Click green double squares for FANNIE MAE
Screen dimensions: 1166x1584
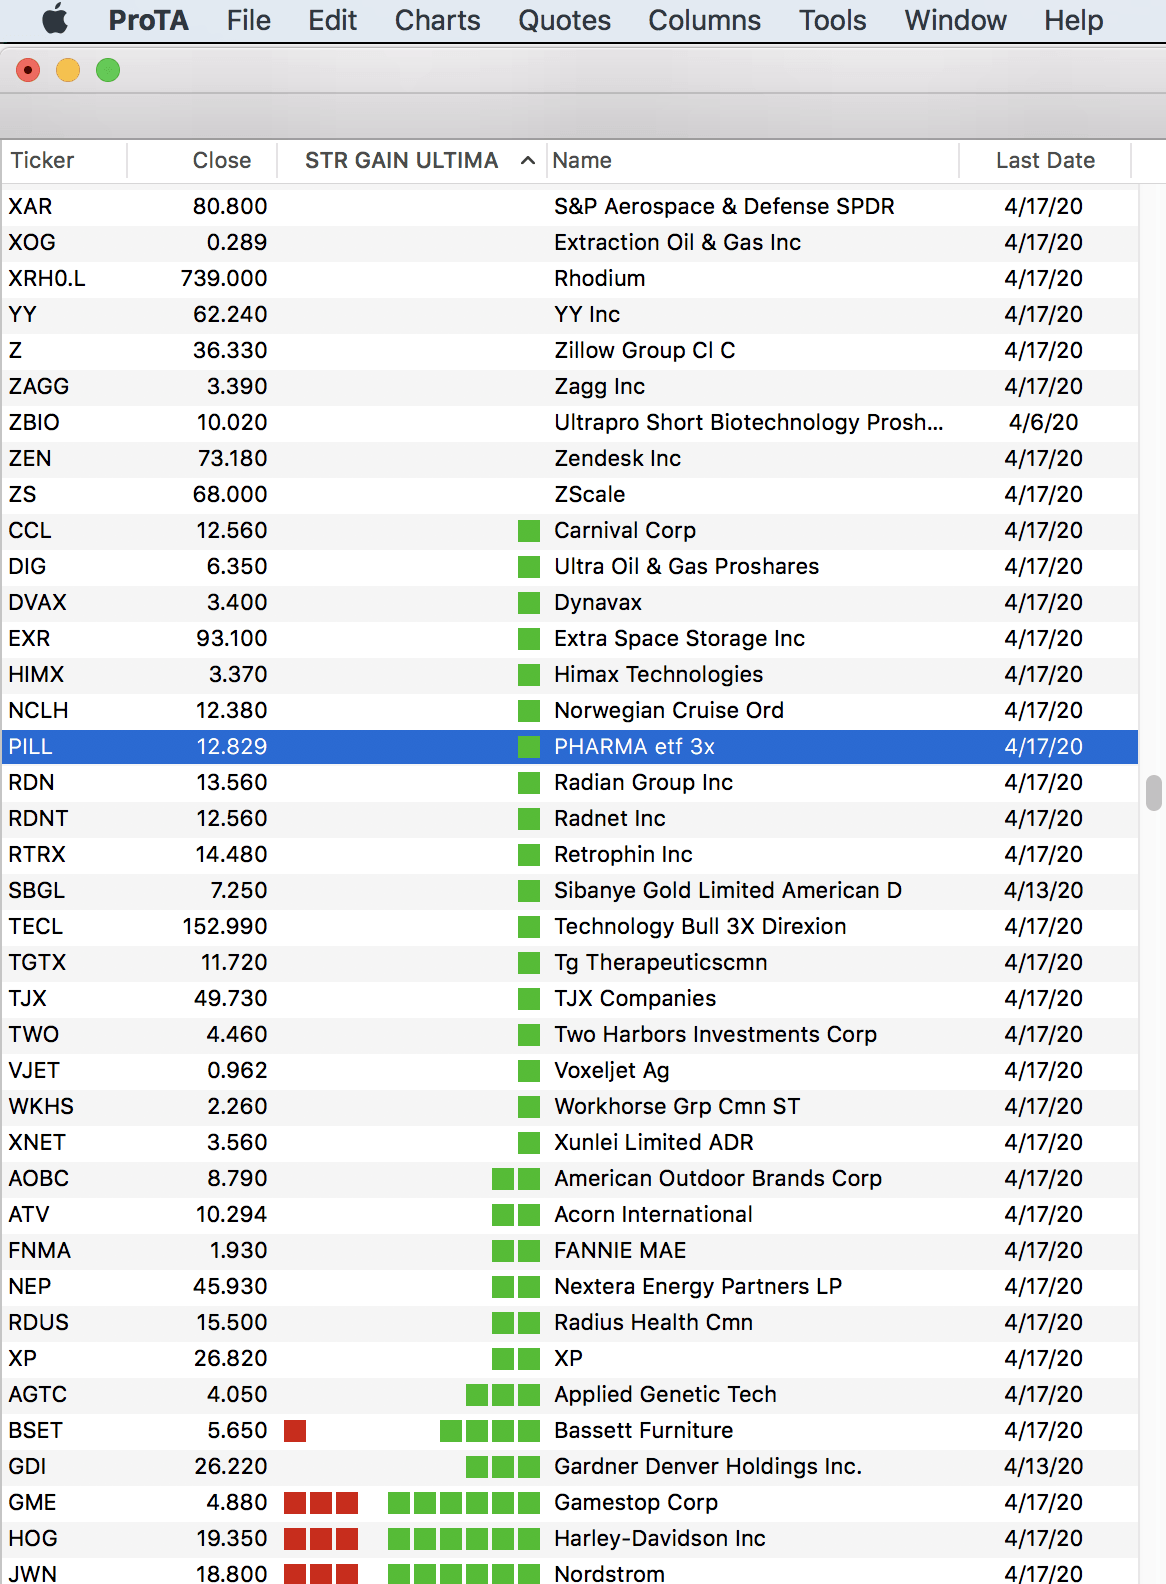(x=516, y=1251)
